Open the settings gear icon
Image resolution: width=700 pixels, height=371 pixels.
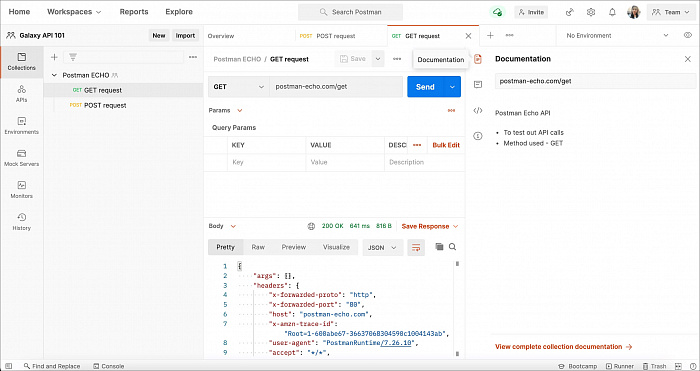[x=591, y=13]
